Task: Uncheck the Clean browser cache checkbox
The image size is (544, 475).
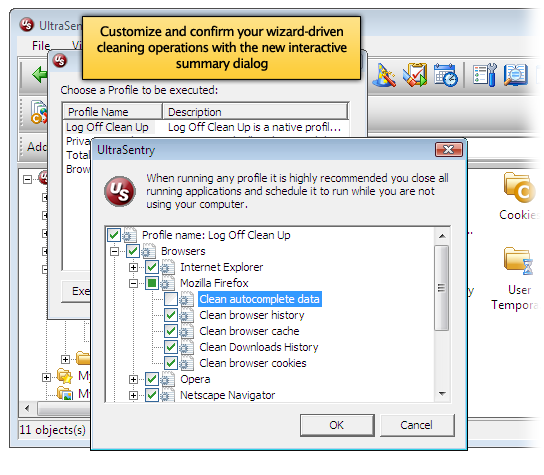Action: [171, 331]
